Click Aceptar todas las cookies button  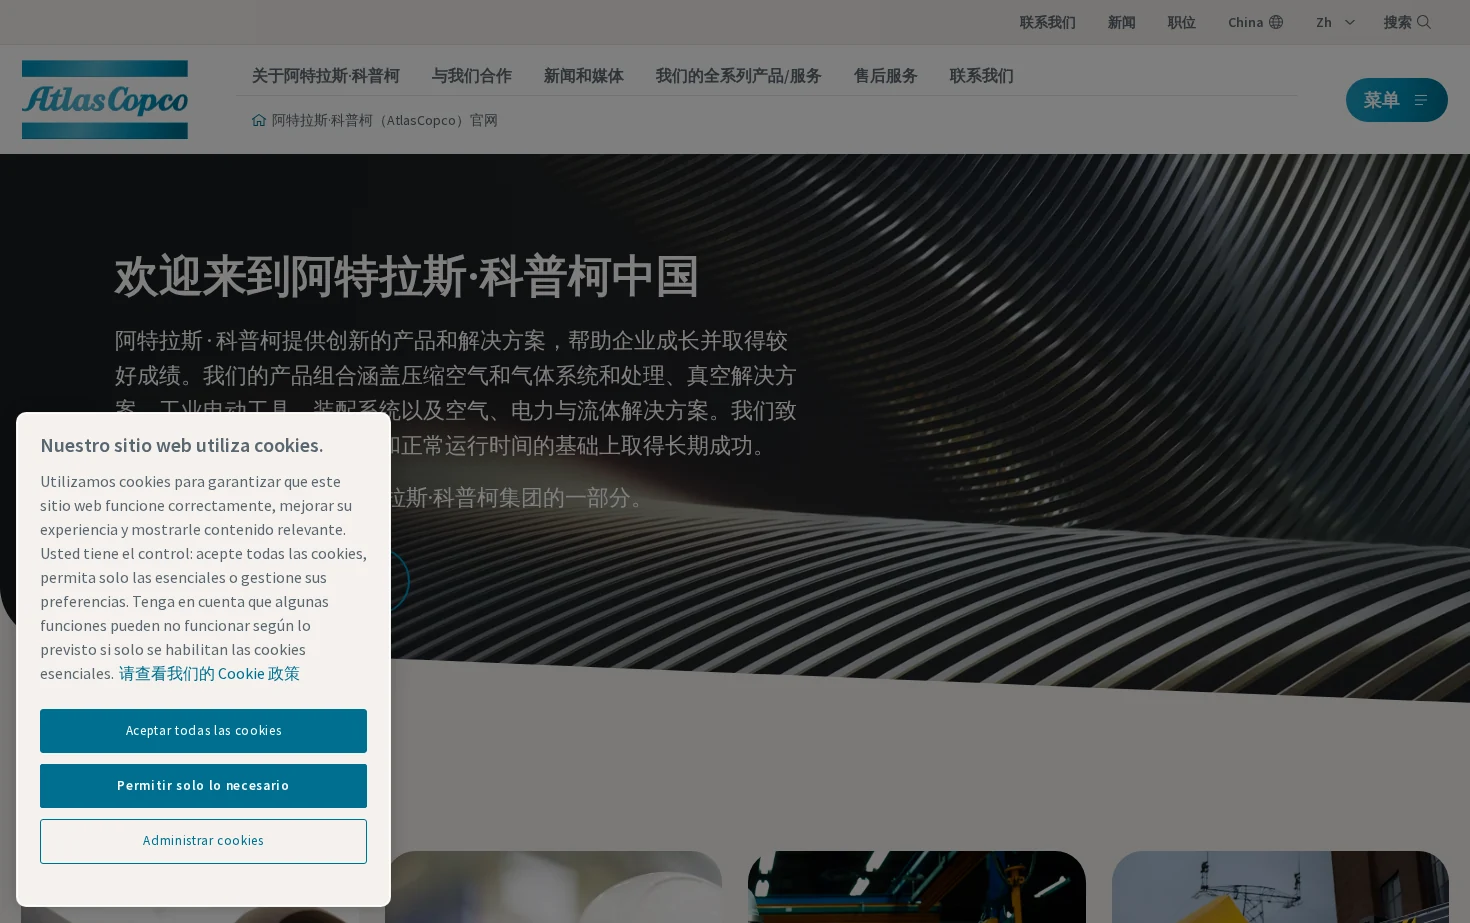pyautogui.click(x=203, y=731)
